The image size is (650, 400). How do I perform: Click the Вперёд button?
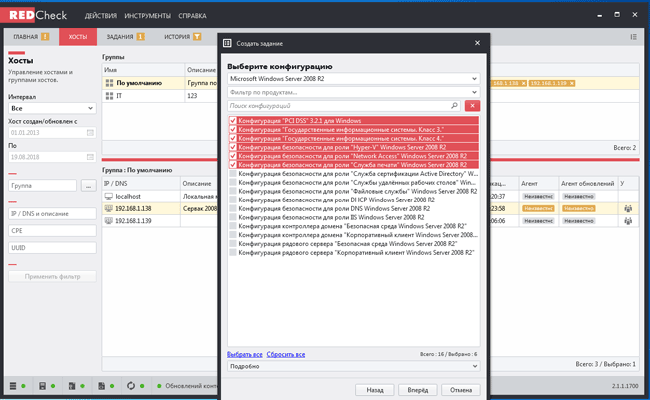point(416,390)
